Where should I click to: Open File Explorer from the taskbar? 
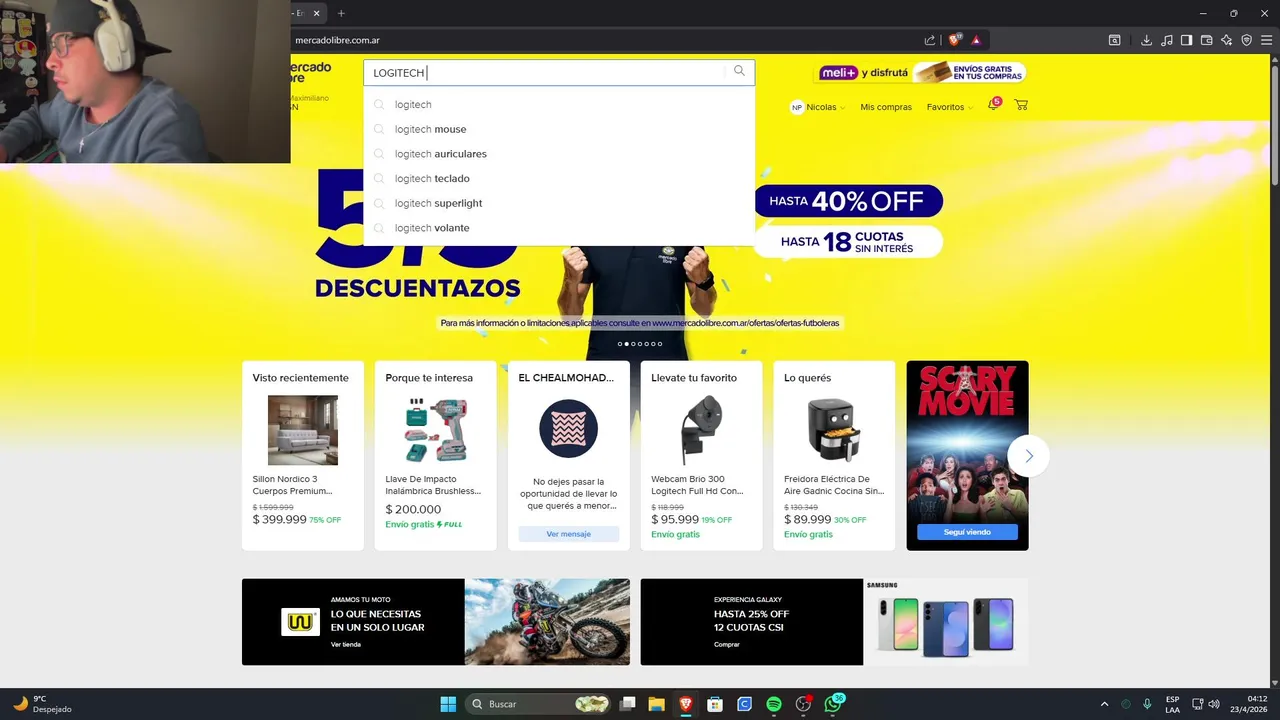[x=656, y=704]
